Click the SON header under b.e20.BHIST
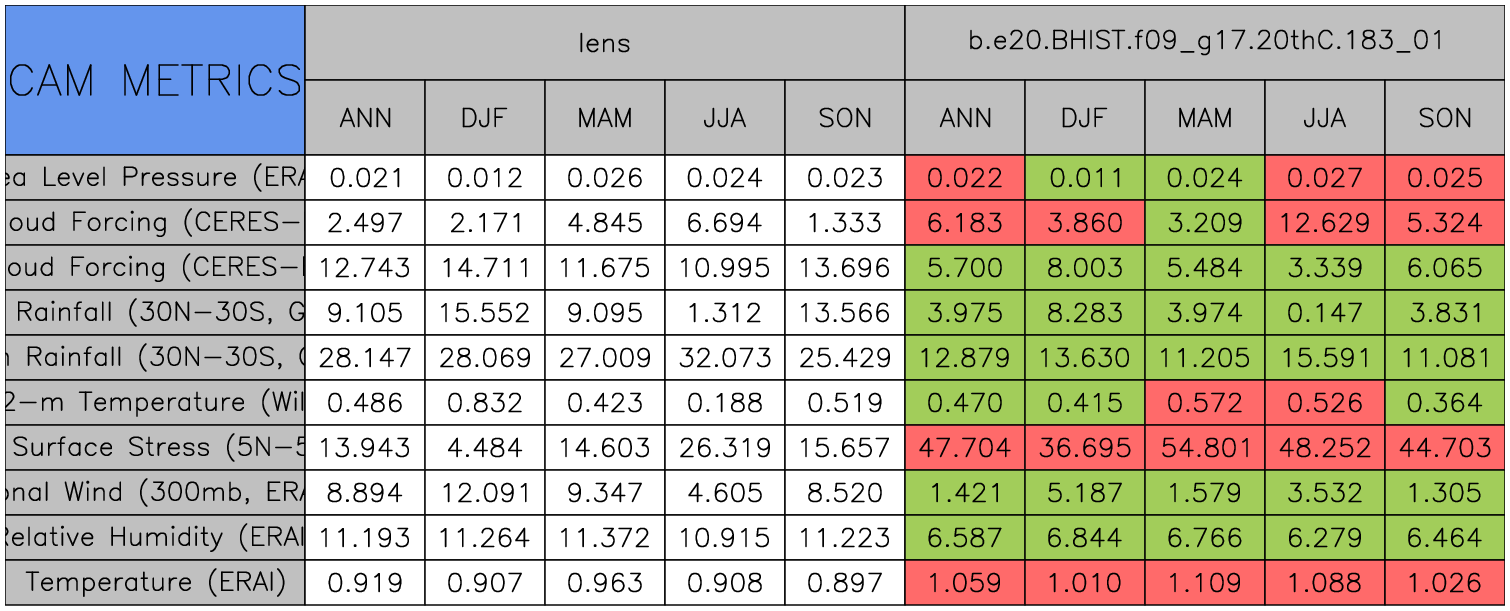 (1445, 118)
